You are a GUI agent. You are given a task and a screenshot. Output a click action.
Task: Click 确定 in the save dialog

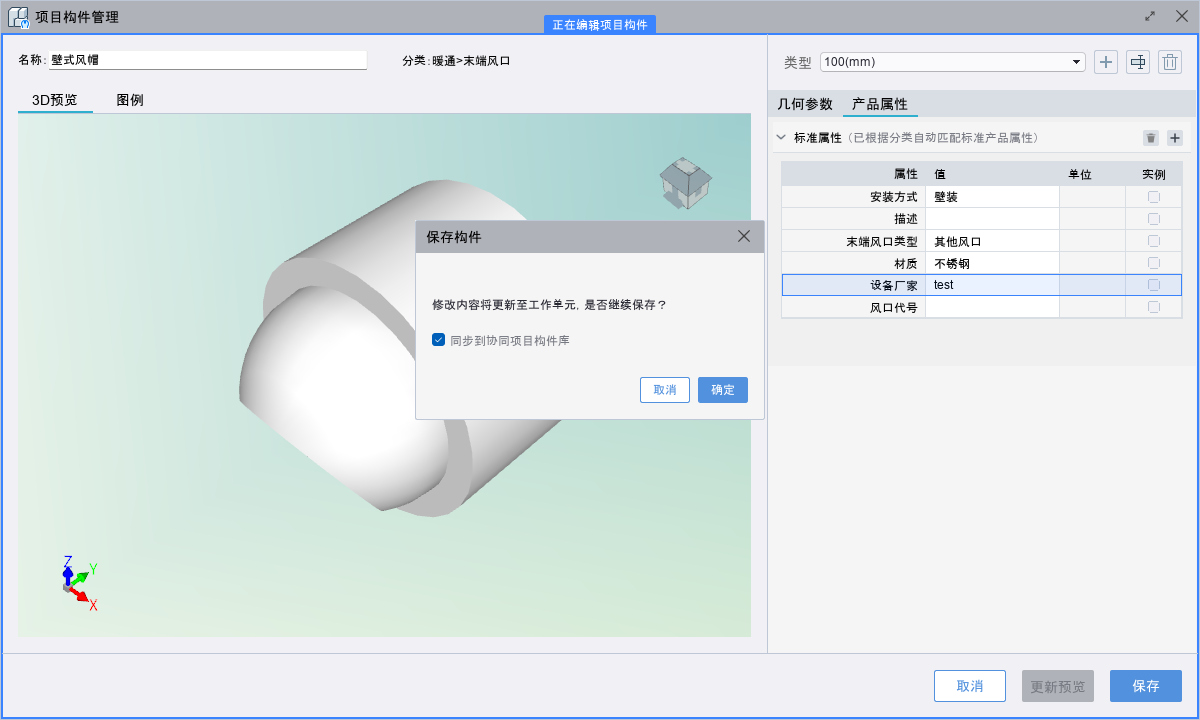pyautogui.click(x=723, y=390)
